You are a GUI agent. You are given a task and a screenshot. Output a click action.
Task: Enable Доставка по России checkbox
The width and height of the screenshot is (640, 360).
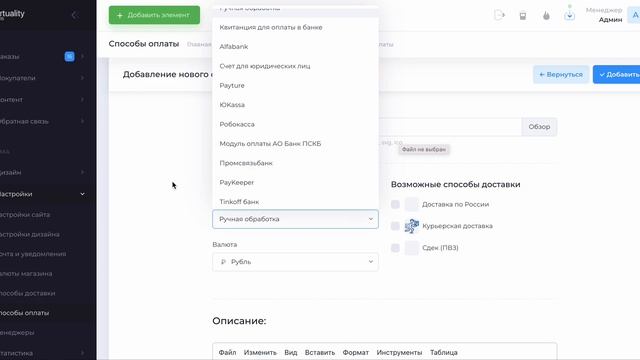coord(395,204)
